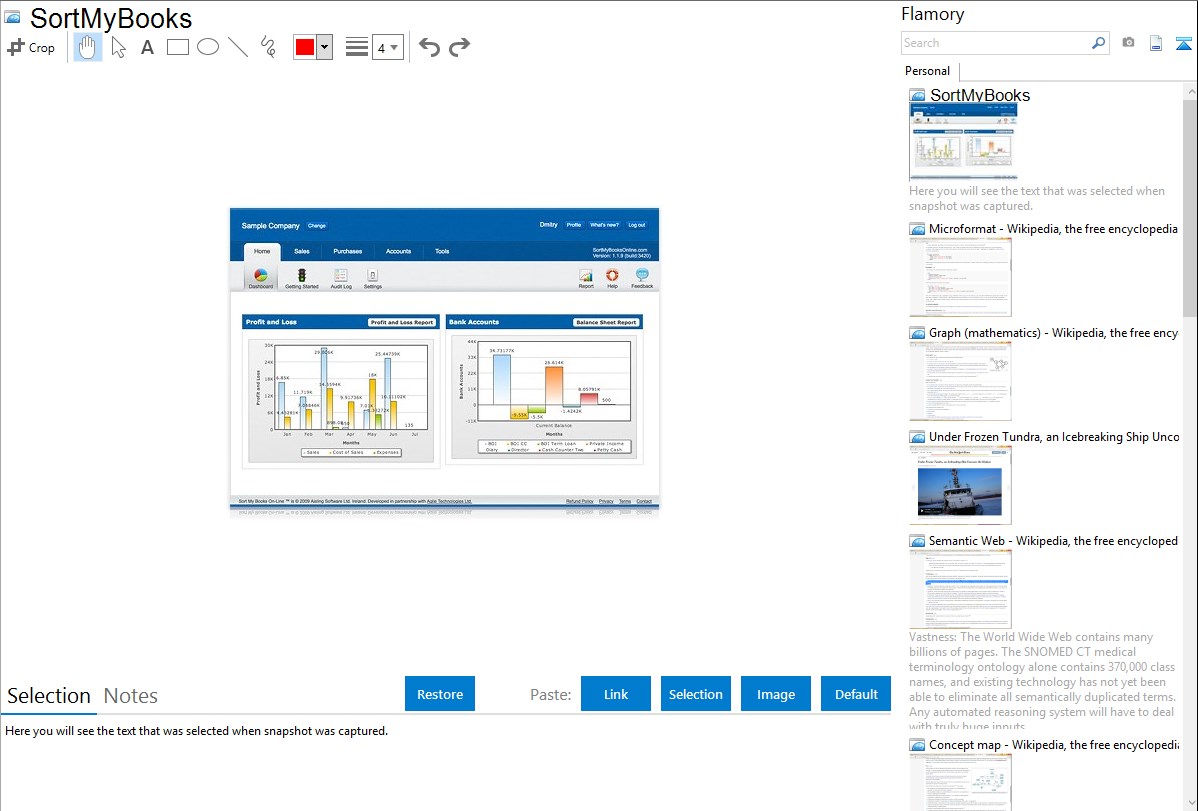The height and width of the screenshot is (811, 1198).
Task: Pick the rectangle shape tool
Action: tap(177, 47)
